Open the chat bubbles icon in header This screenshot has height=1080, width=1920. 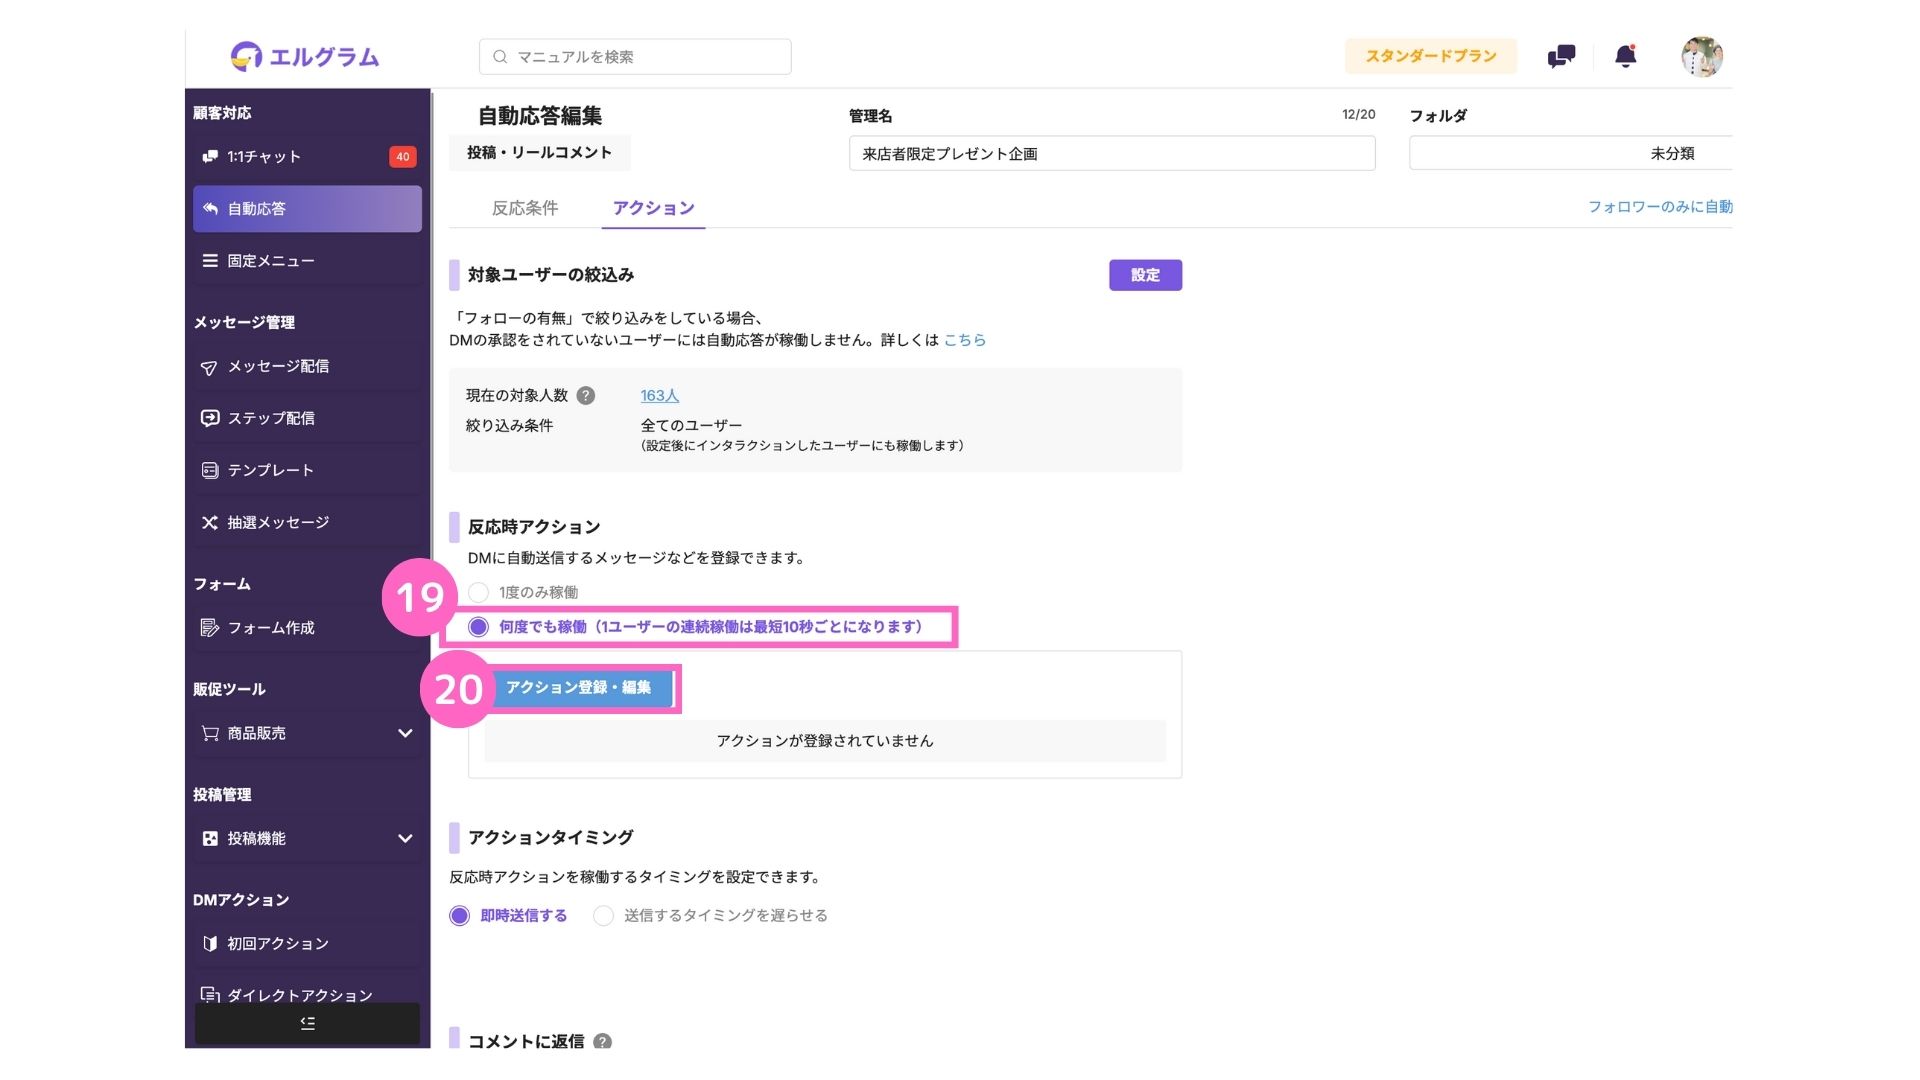pyautogui.click(x=1561, y=56)
